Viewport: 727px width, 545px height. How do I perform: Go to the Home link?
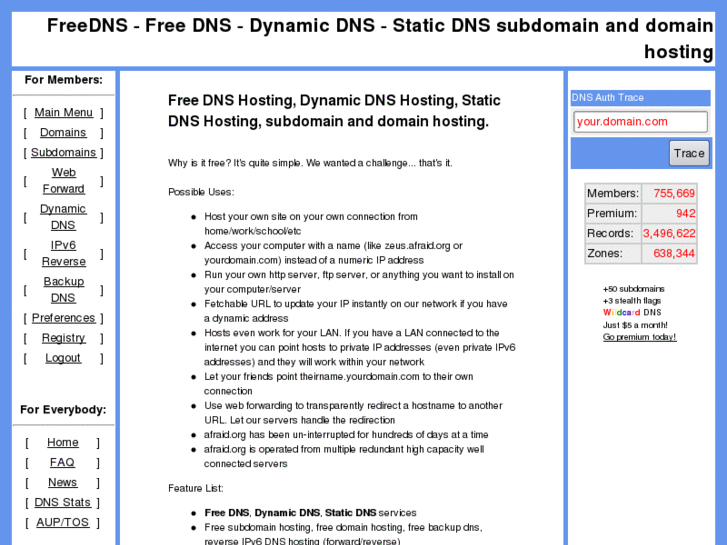[63, 442]
